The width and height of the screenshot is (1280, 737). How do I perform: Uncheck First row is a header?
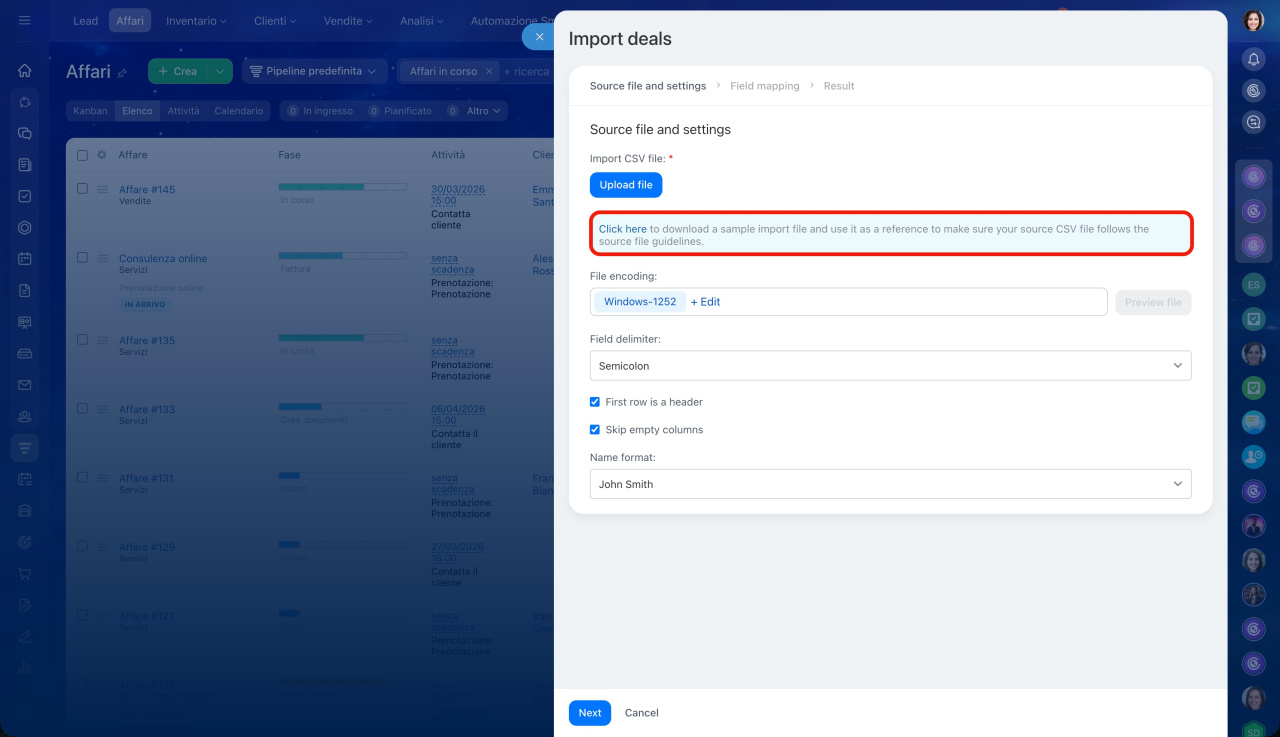click(595, 402)
